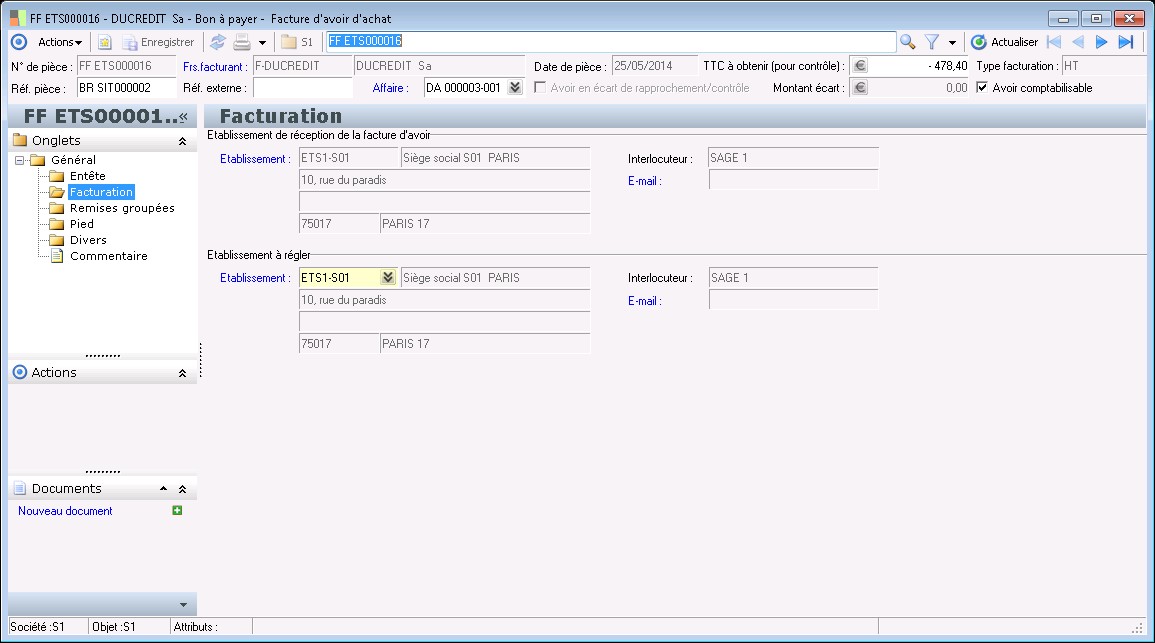Collapse the Général tree node
The image size is (1155, 643).
click(20, 160)
